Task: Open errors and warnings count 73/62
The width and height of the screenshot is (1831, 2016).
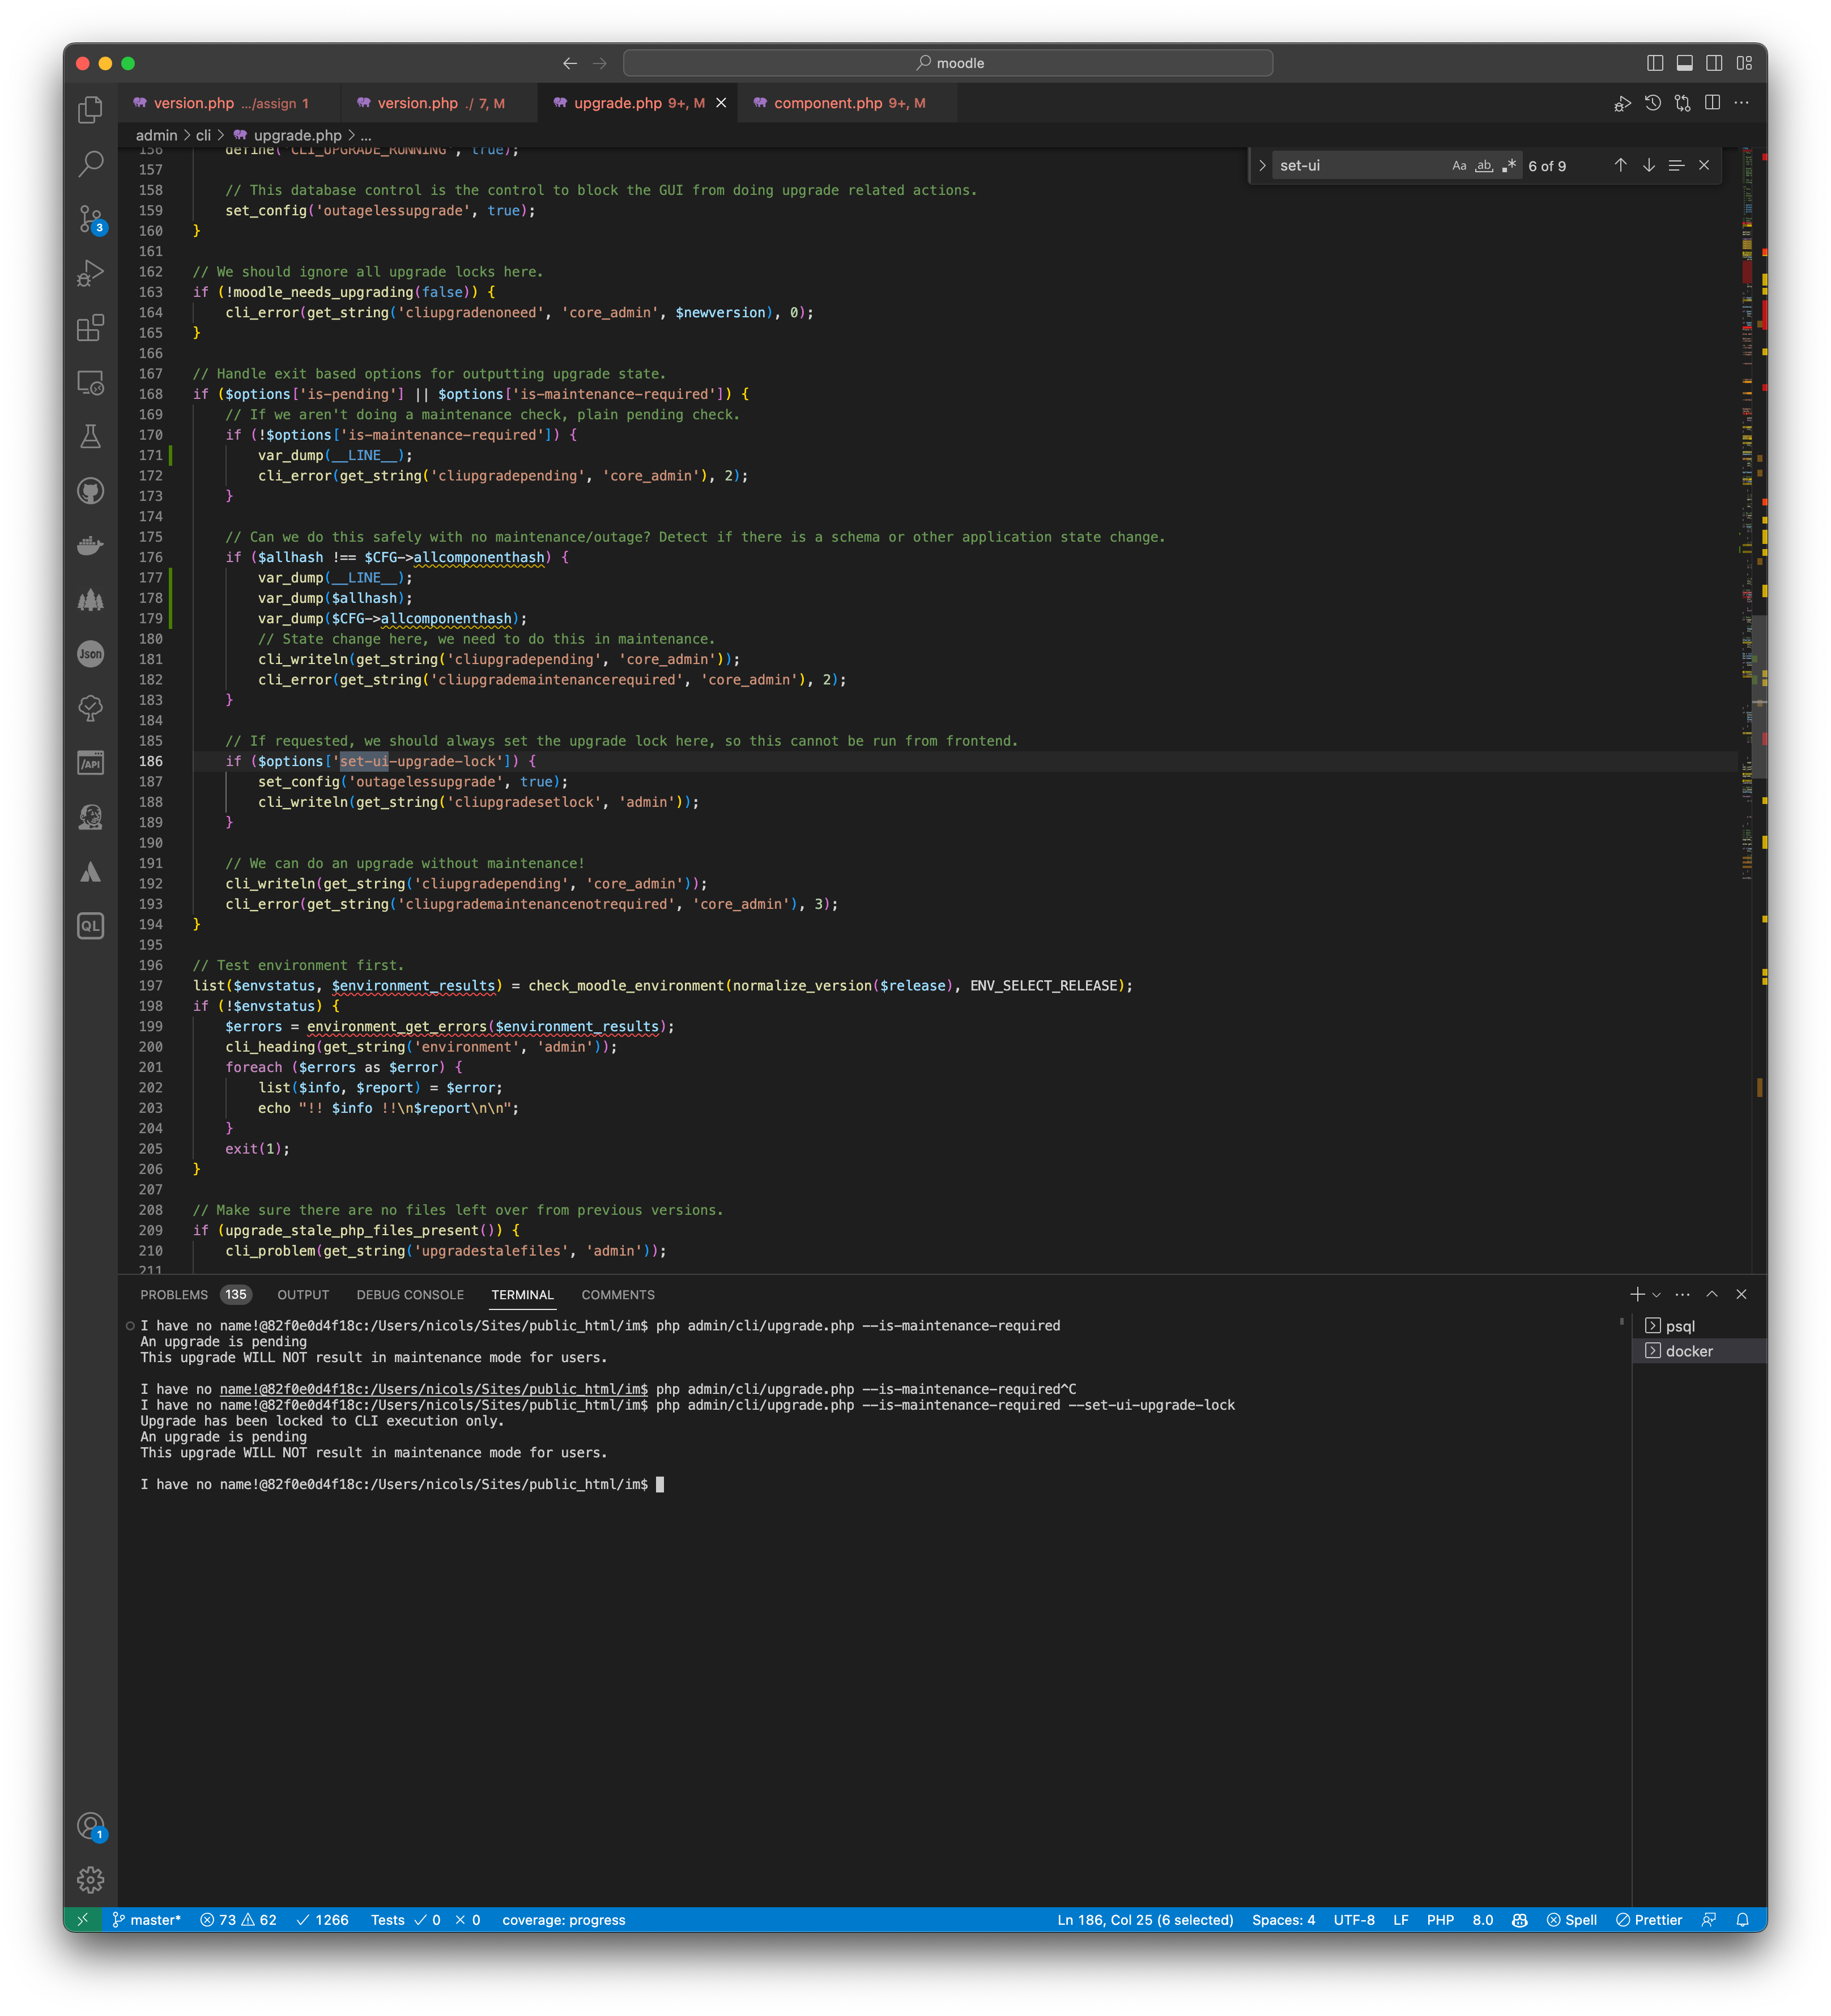Action: [x=238, y=1920]
